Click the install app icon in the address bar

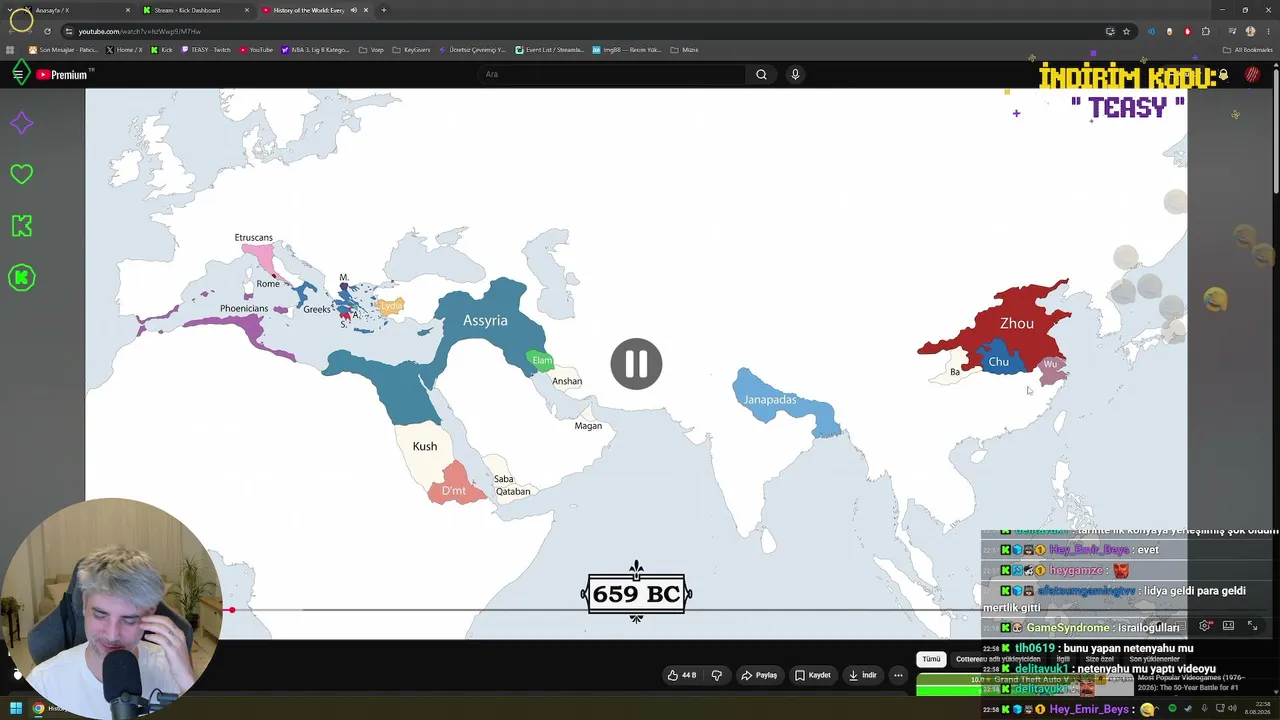point(1110,31)
